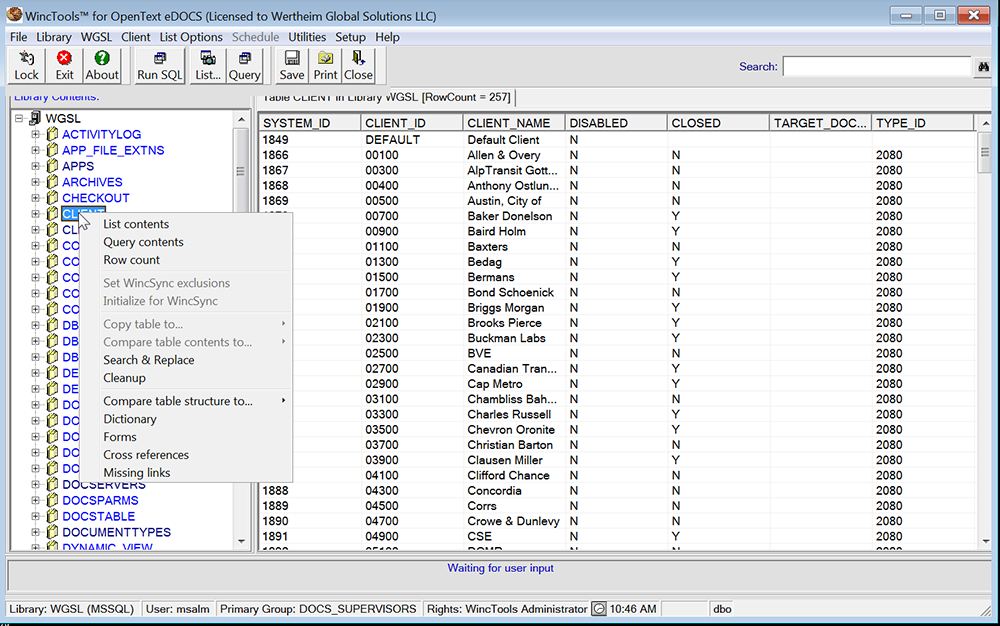The image size is (1000, 626).
Task: Expand the DOCSTABLE tree node
Action: point(36,516)
